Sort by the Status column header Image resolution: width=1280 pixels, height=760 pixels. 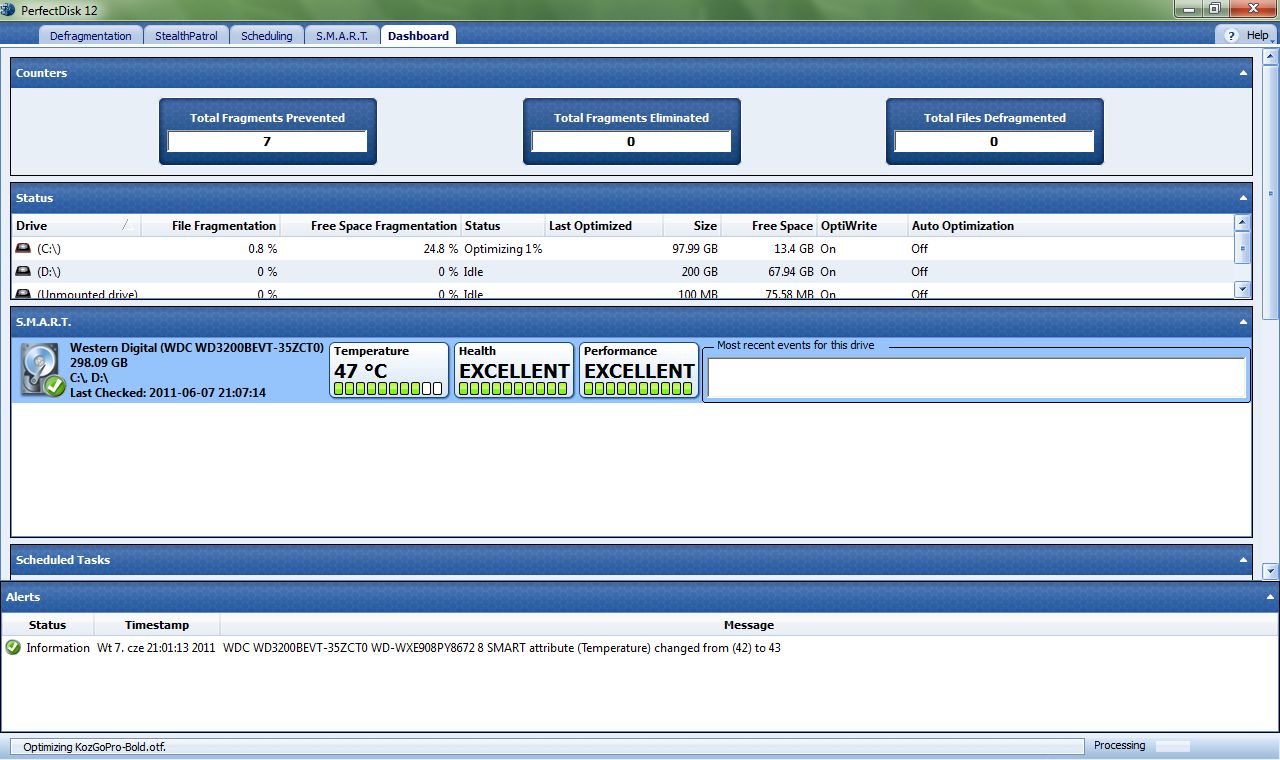(503, 226)
